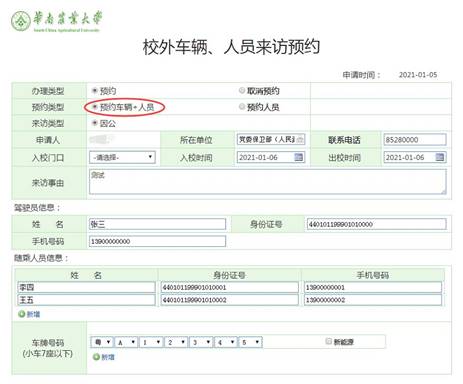The height and width of the screenshot is (384, 463).
Task: Click passenger phone field 13900000001
Action: pyautogui.click(x=373, y=287)
